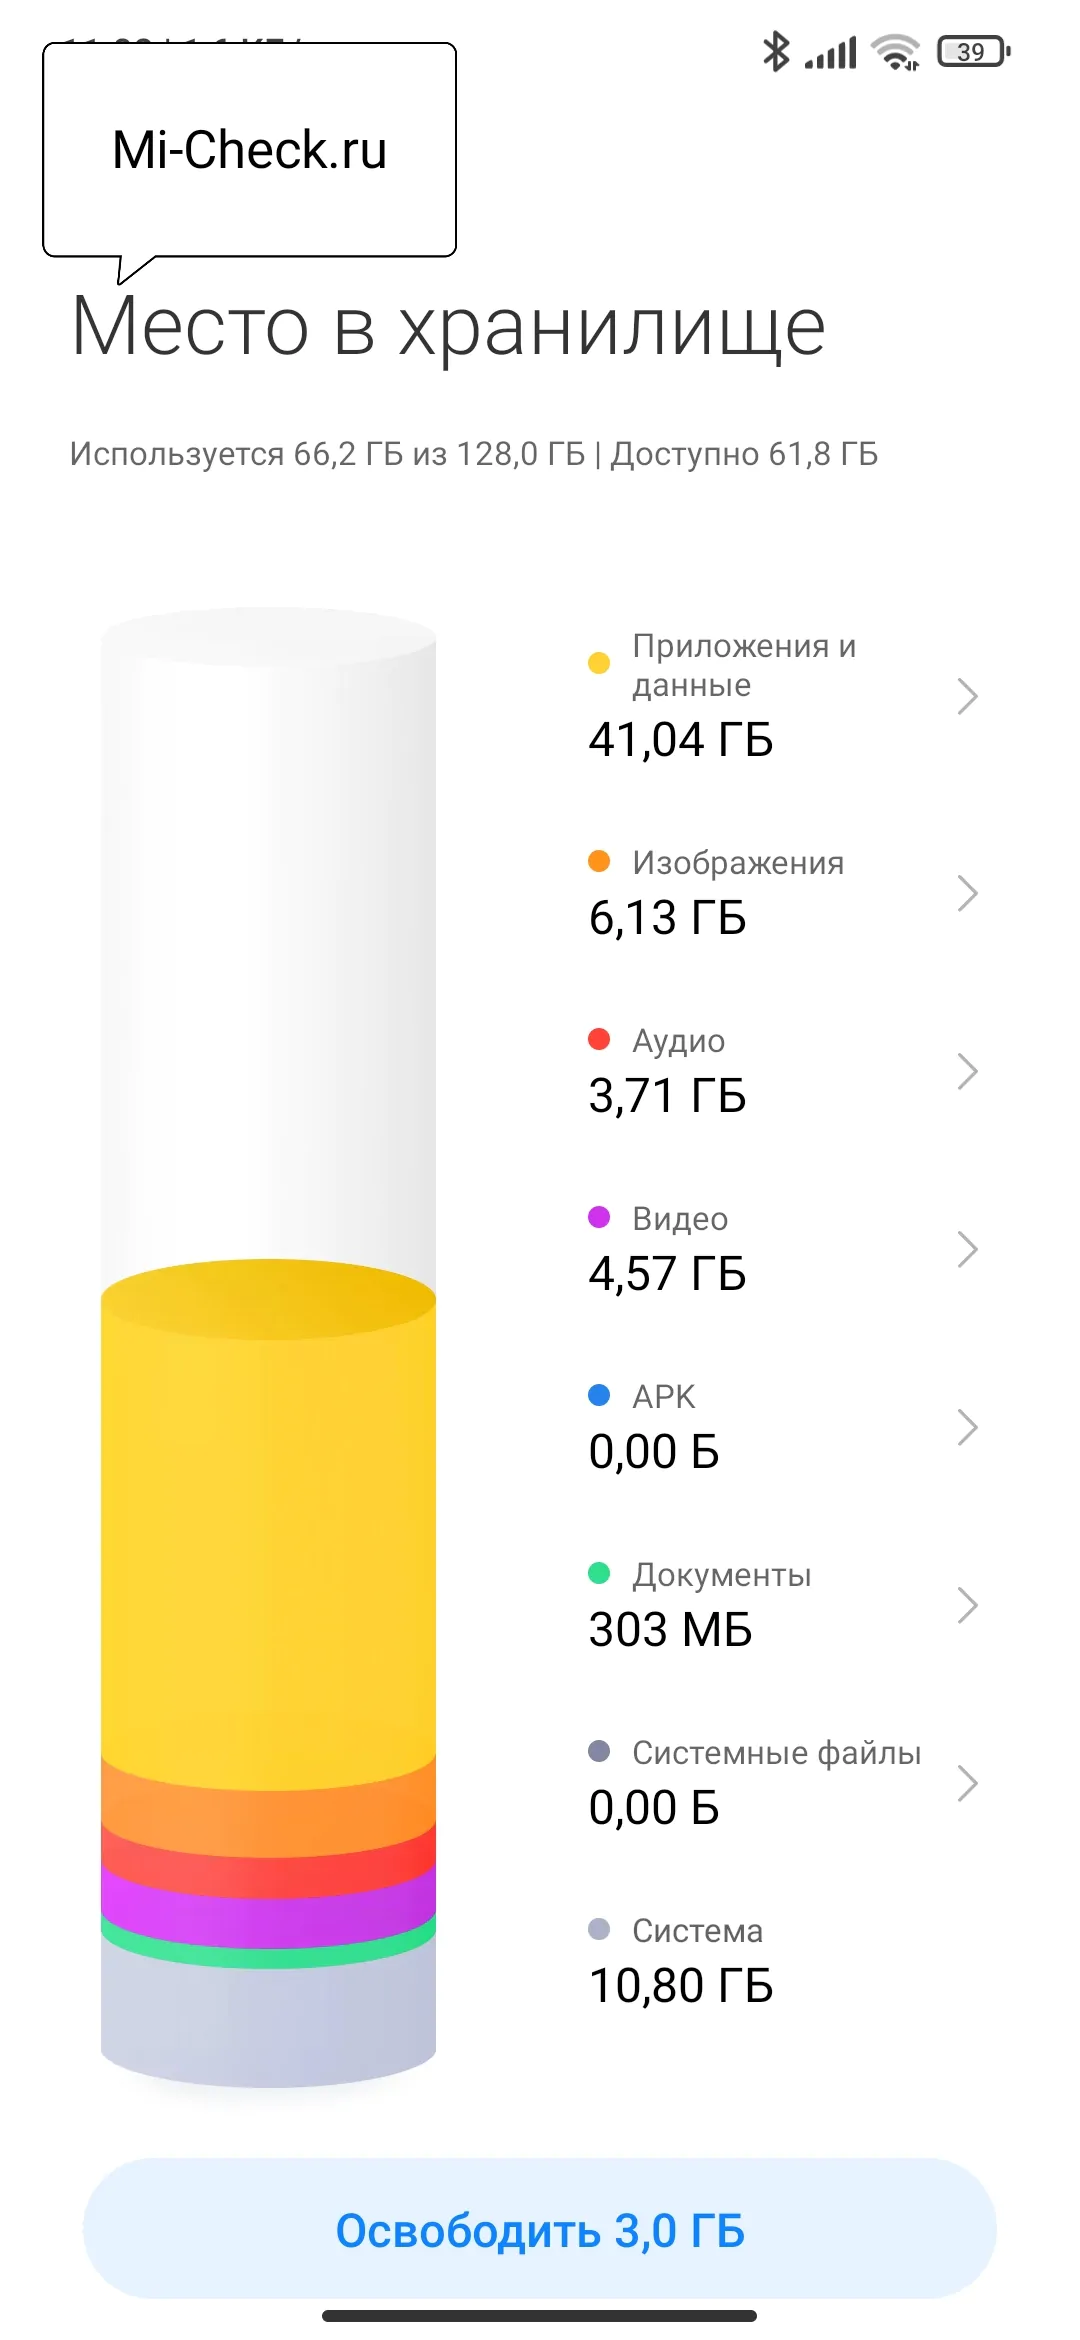Tap the battery level indicator
This screenshot has height=2340, width=1080.
pyautogui.click(x=973, y=52)
